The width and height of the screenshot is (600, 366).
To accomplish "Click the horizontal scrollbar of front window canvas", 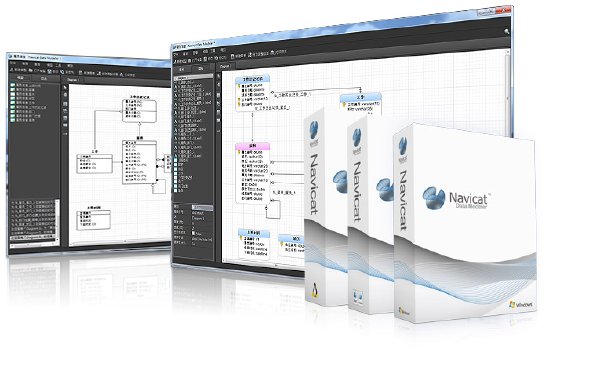I will pos(264,263).
